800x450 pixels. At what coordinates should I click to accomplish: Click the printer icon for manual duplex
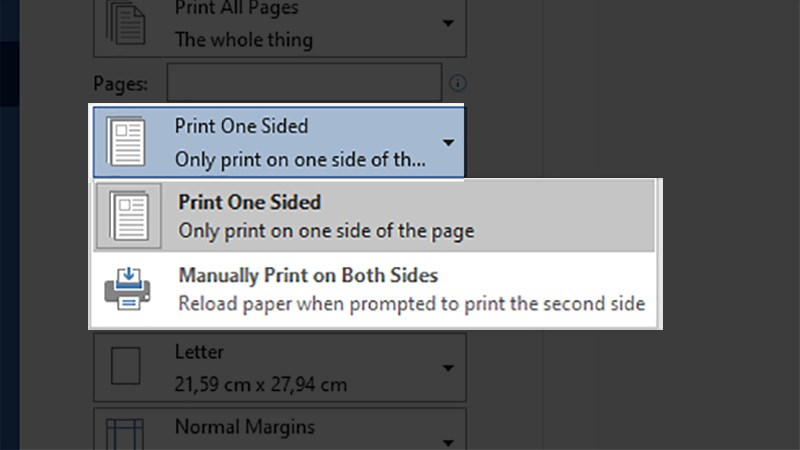128,289
